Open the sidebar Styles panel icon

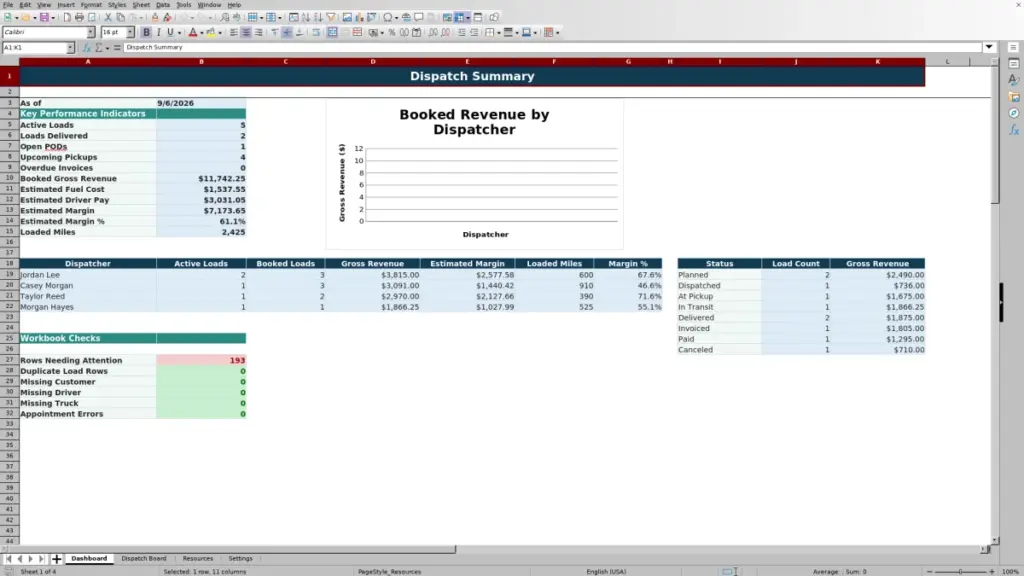(x=1014, y=80)
